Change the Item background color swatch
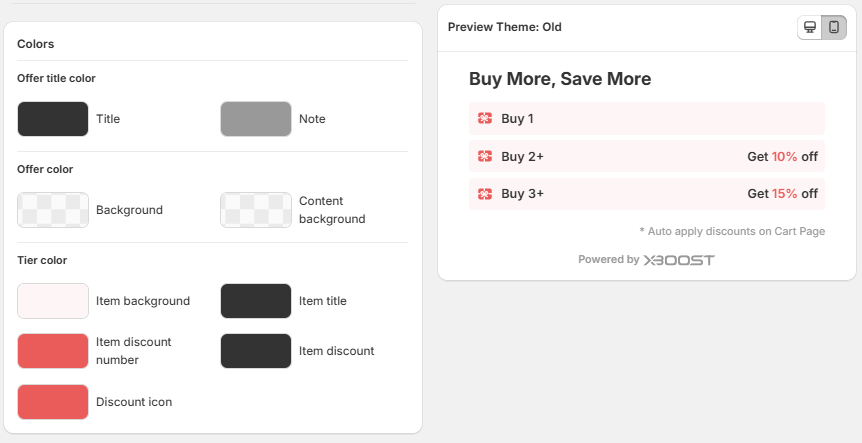 click(x=53, y=301)
